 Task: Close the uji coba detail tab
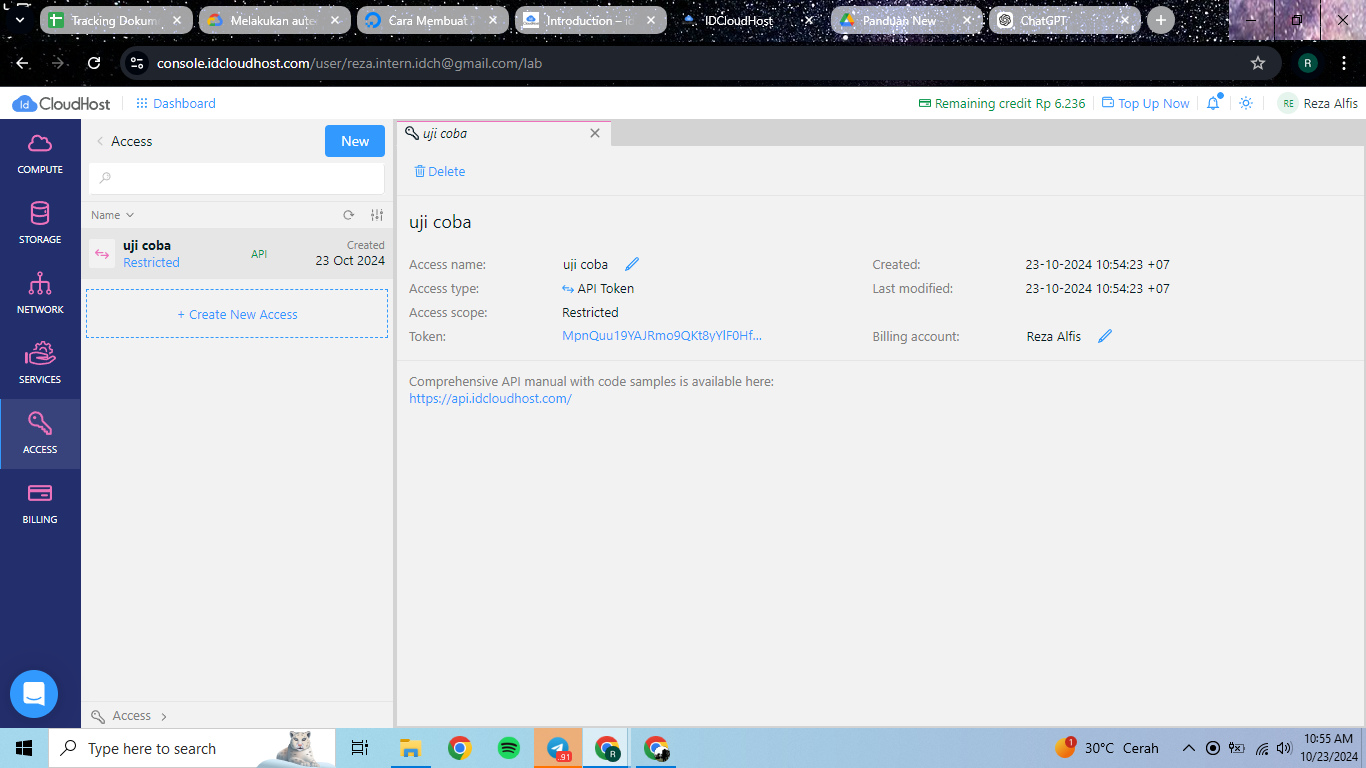pos(595,133)
